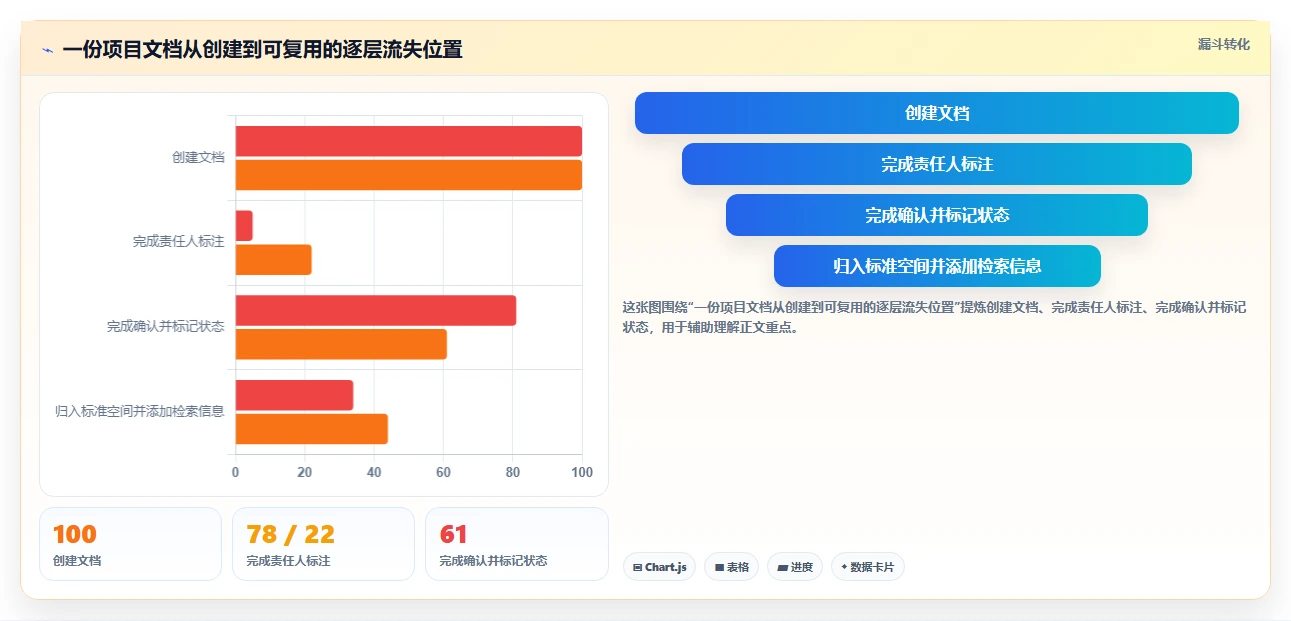Click the 完成确认并标记状态 caption under 61
Screen dimensions: 1291x621
(493, 561)
